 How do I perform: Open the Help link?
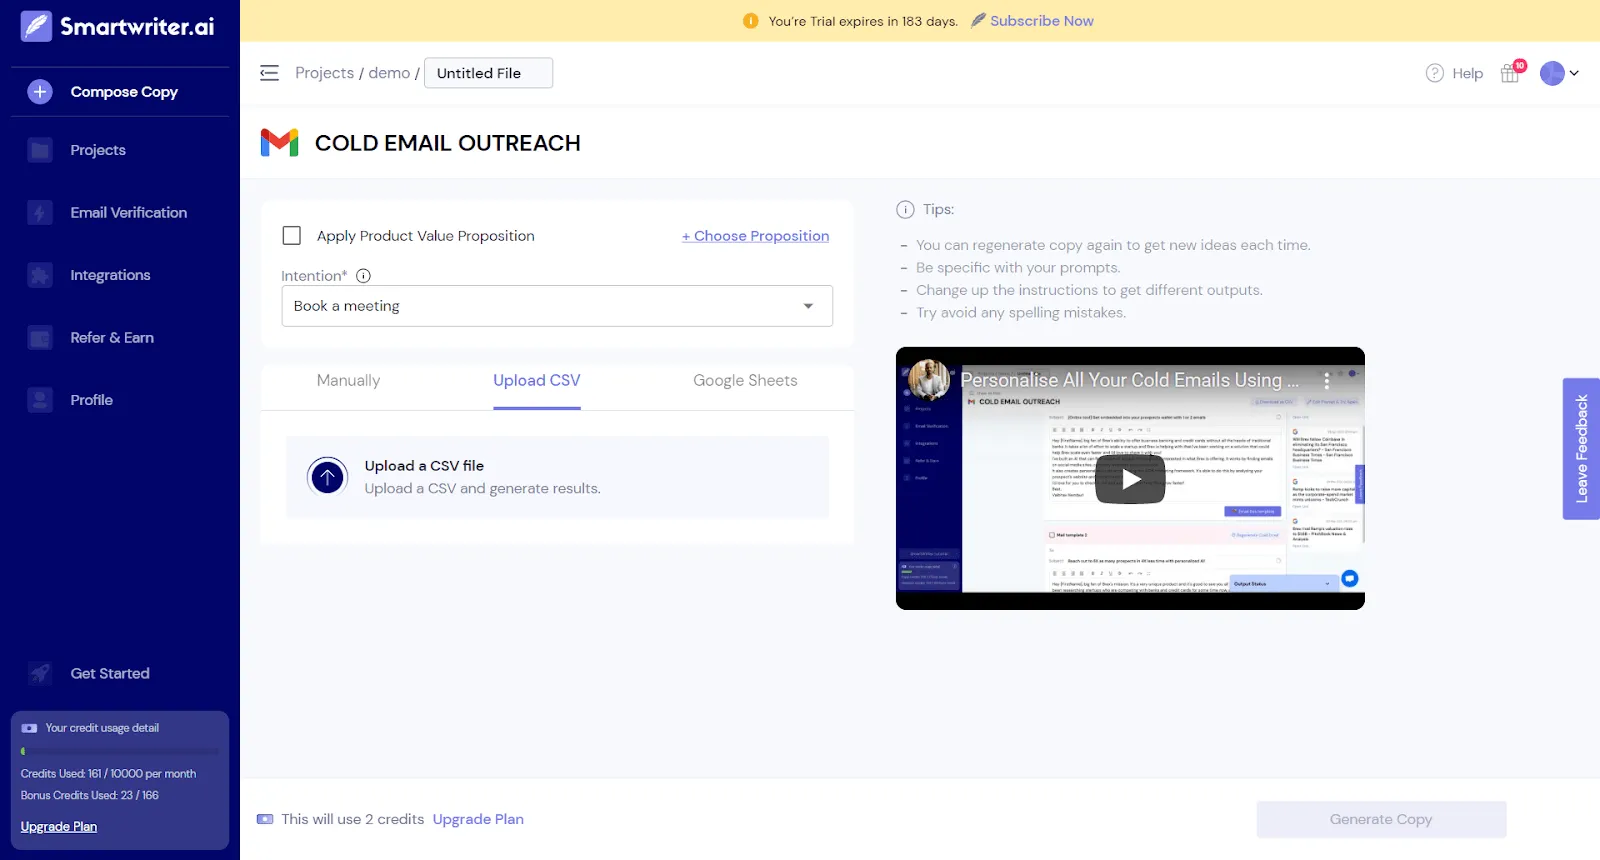[1467, 73]
